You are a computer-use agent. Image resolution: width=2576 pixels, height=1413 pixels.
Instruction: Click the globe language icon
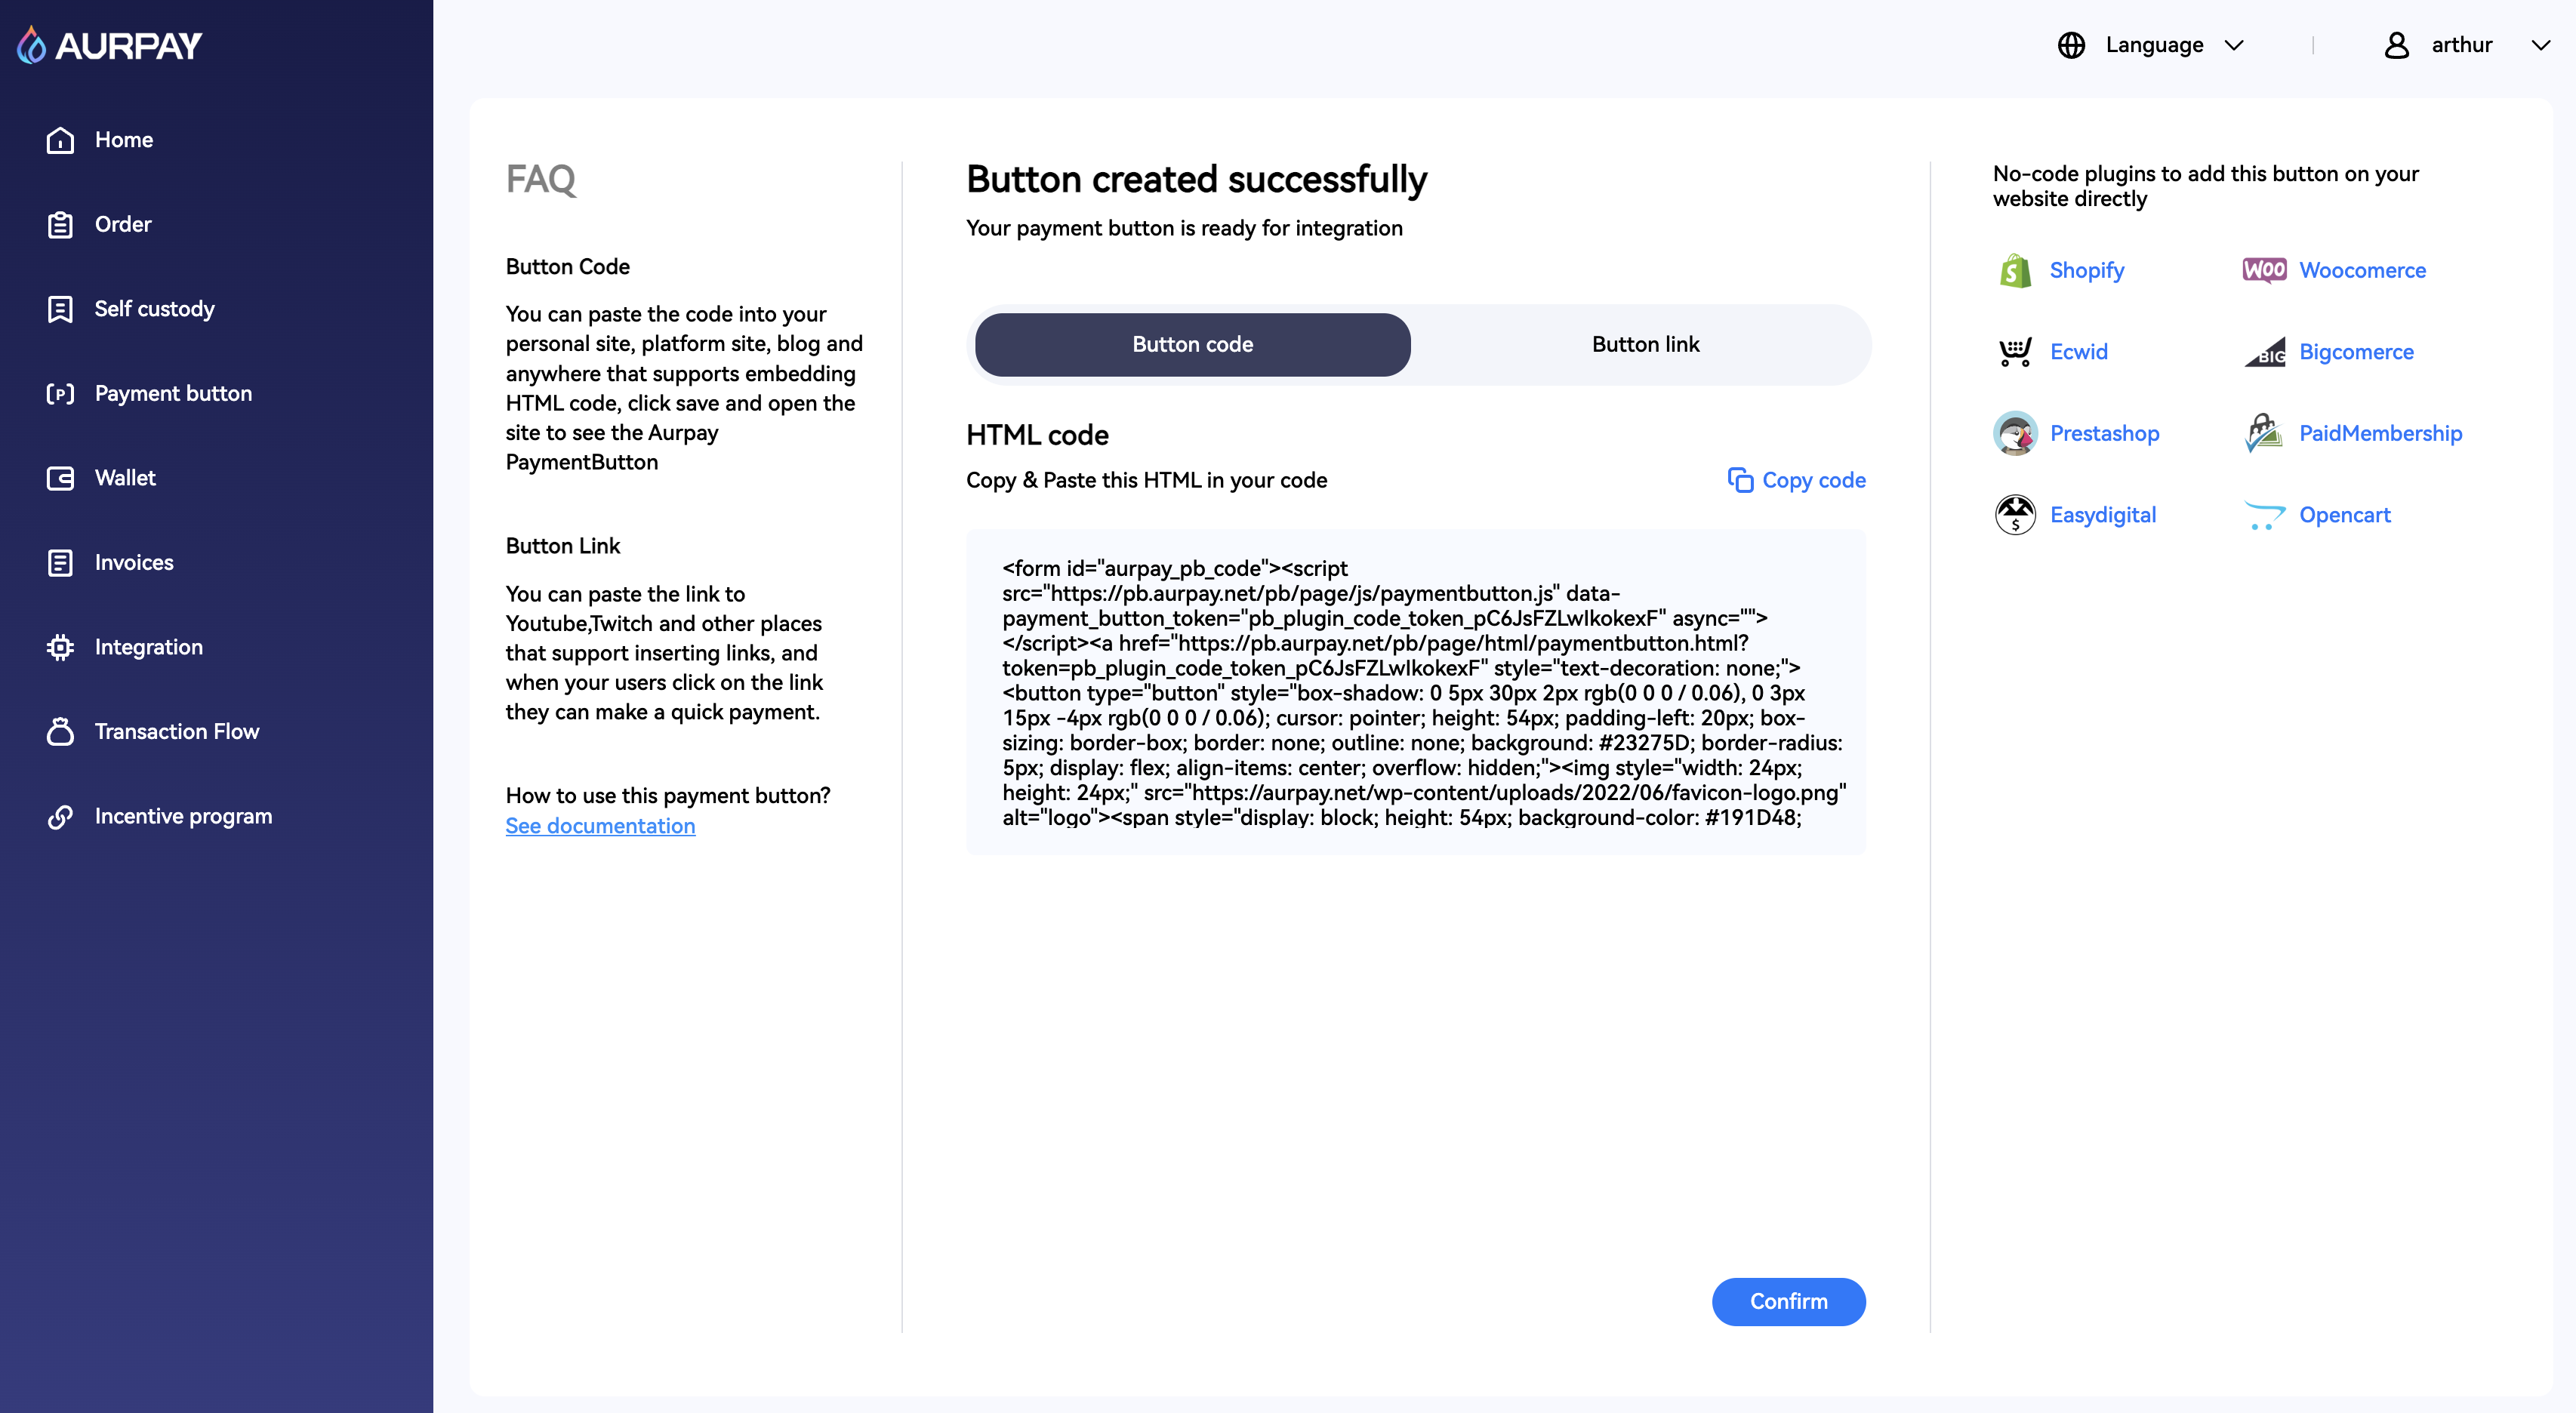click(x=2071, y=45)
